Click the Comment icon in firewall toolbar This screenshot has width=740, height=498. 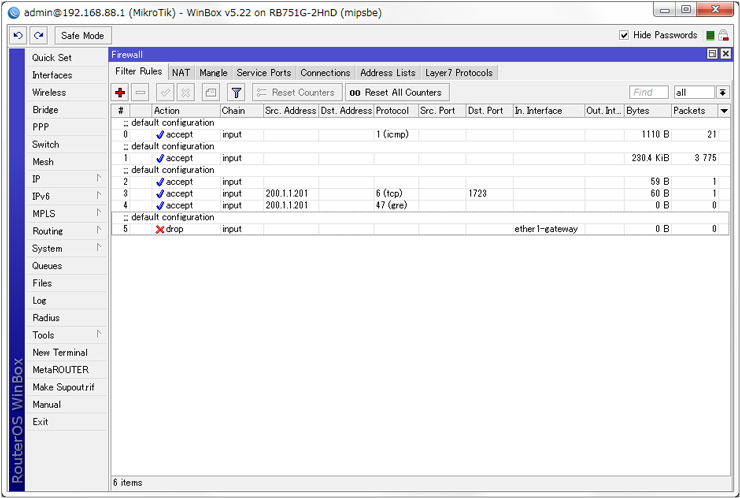[x=210, y=92]
